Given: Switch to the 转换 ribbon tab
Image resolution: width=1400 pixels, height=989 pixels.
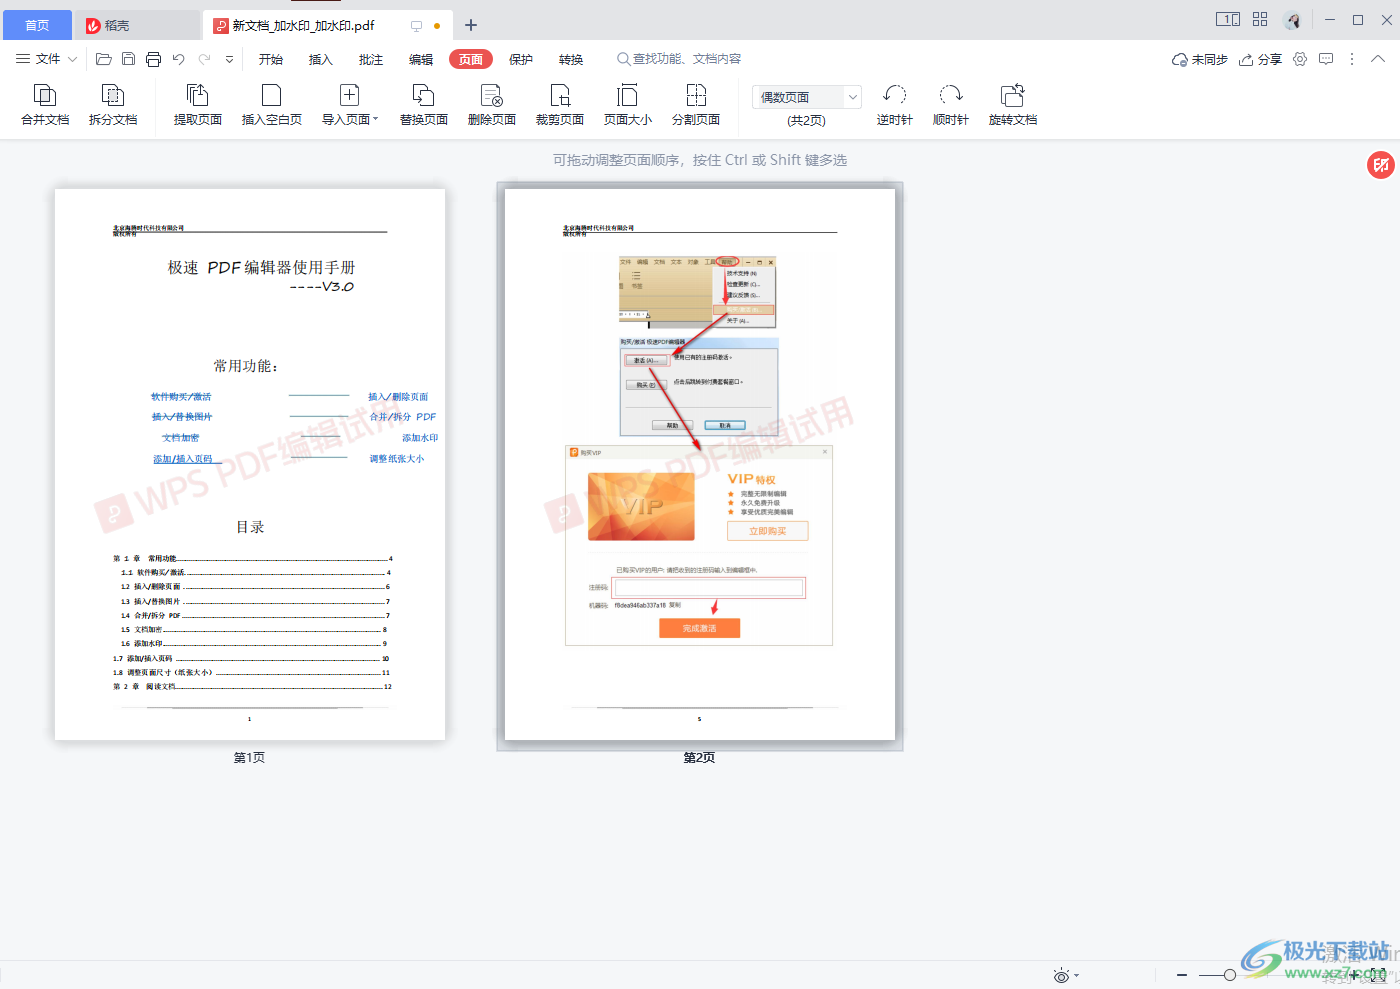Looking at the screenshot, I should point(571,59).
